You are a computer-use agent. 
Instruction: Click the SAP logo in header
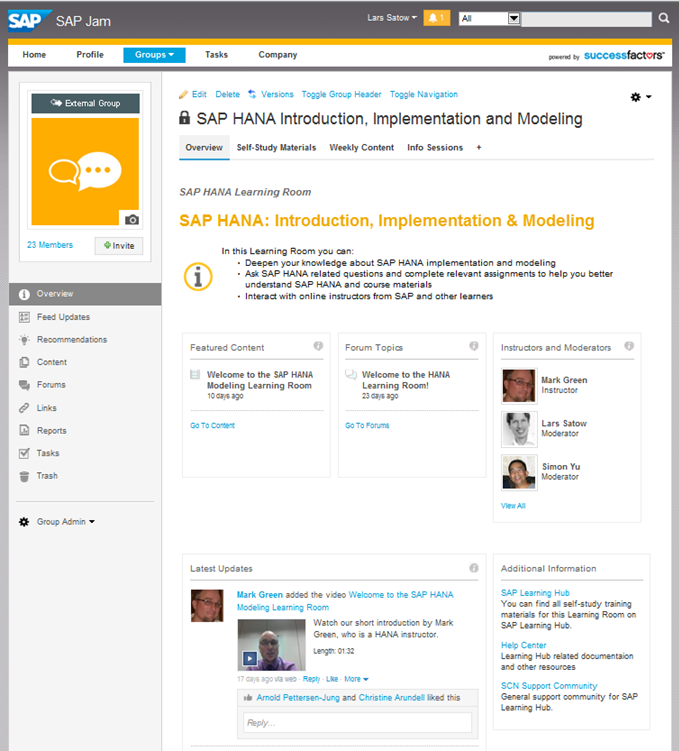(29, 21)
